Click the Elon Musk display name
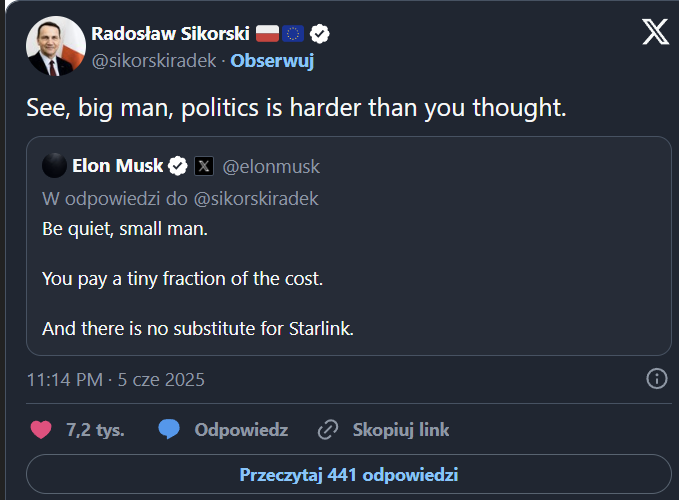 [x=117, y=165]
